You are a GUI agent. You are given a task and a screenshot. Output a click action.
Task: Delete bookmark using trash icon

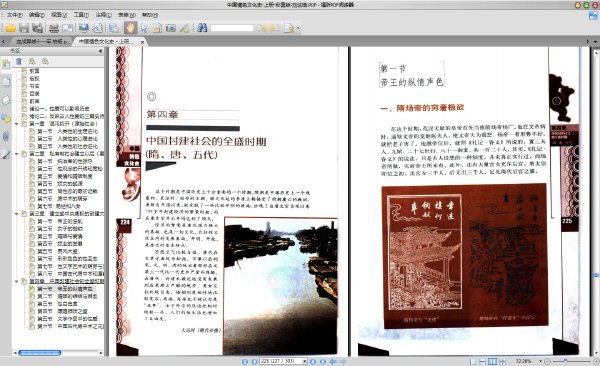[x=19, y=61]
